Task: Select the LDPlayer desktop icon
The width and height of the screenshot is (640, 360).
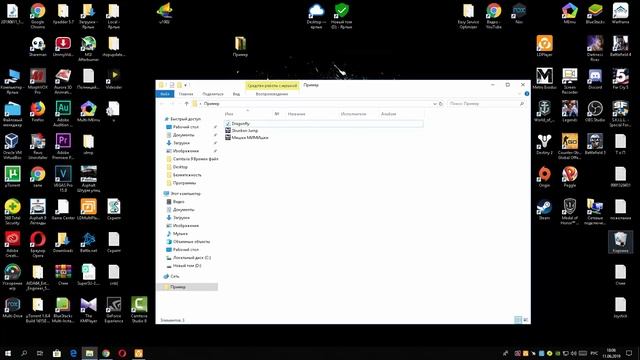Action: [544, 46]
